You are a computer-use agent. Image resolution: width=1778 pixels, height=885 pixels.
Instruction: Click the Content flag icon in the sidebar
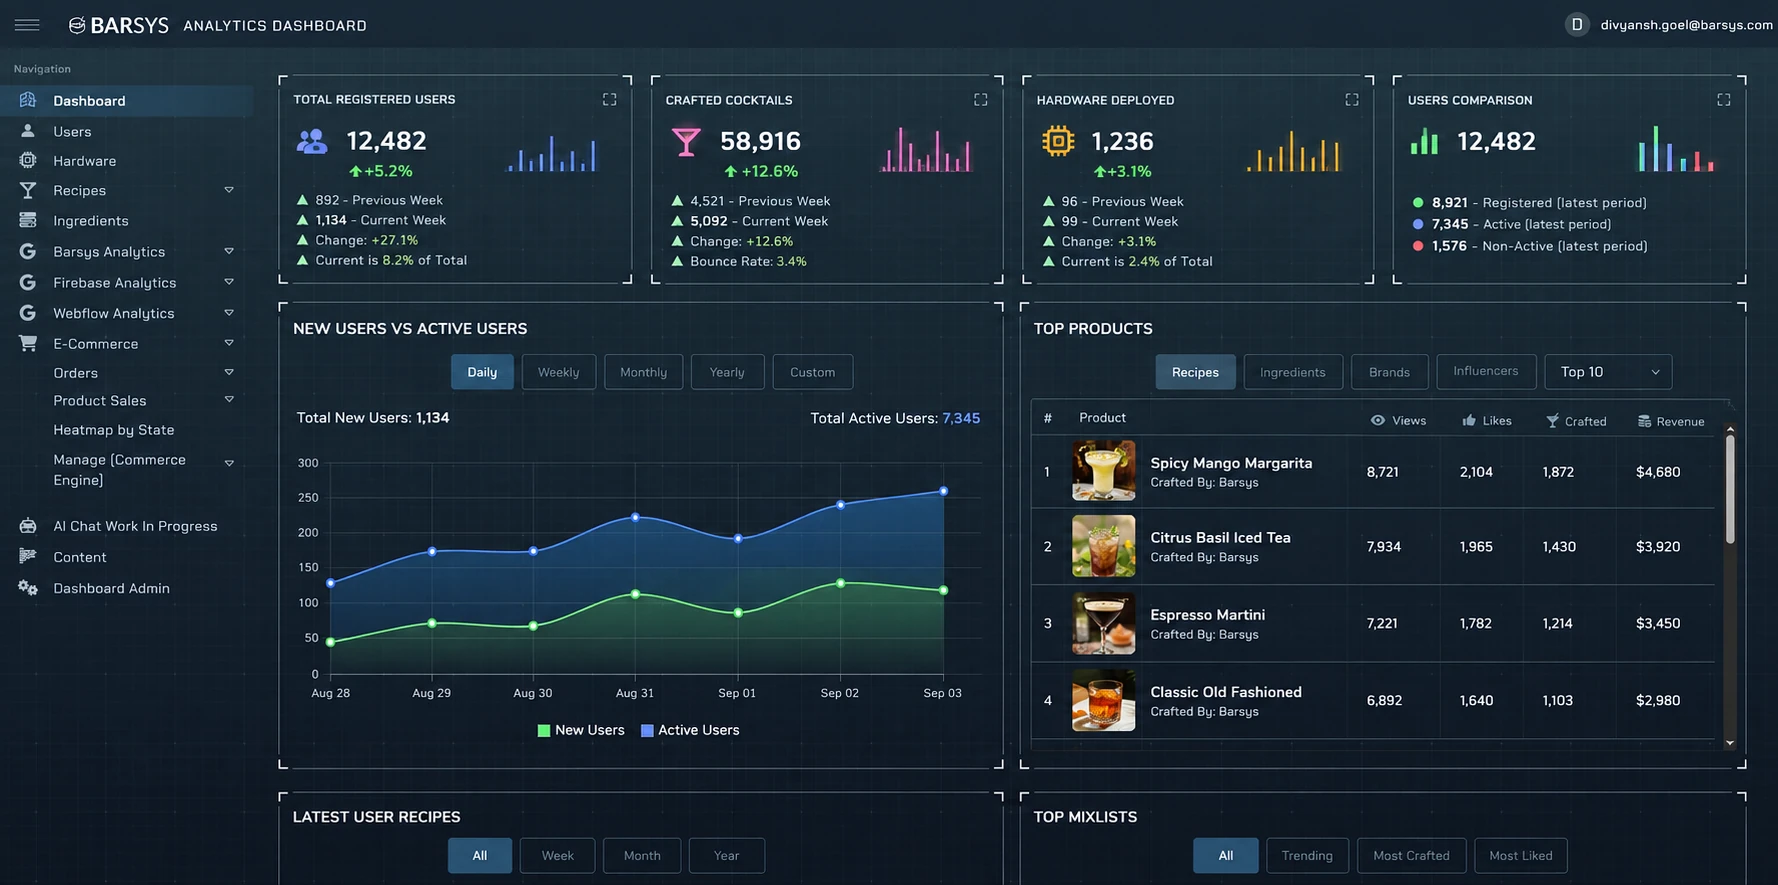click(x=28, y=556)
